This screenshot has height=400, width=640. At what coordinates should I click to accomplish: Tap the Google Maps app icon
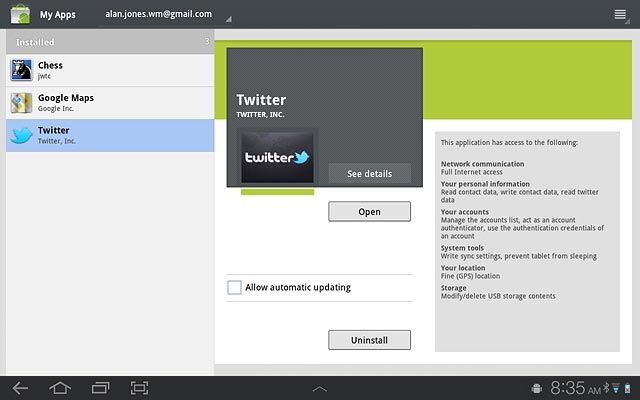[22, 103]
